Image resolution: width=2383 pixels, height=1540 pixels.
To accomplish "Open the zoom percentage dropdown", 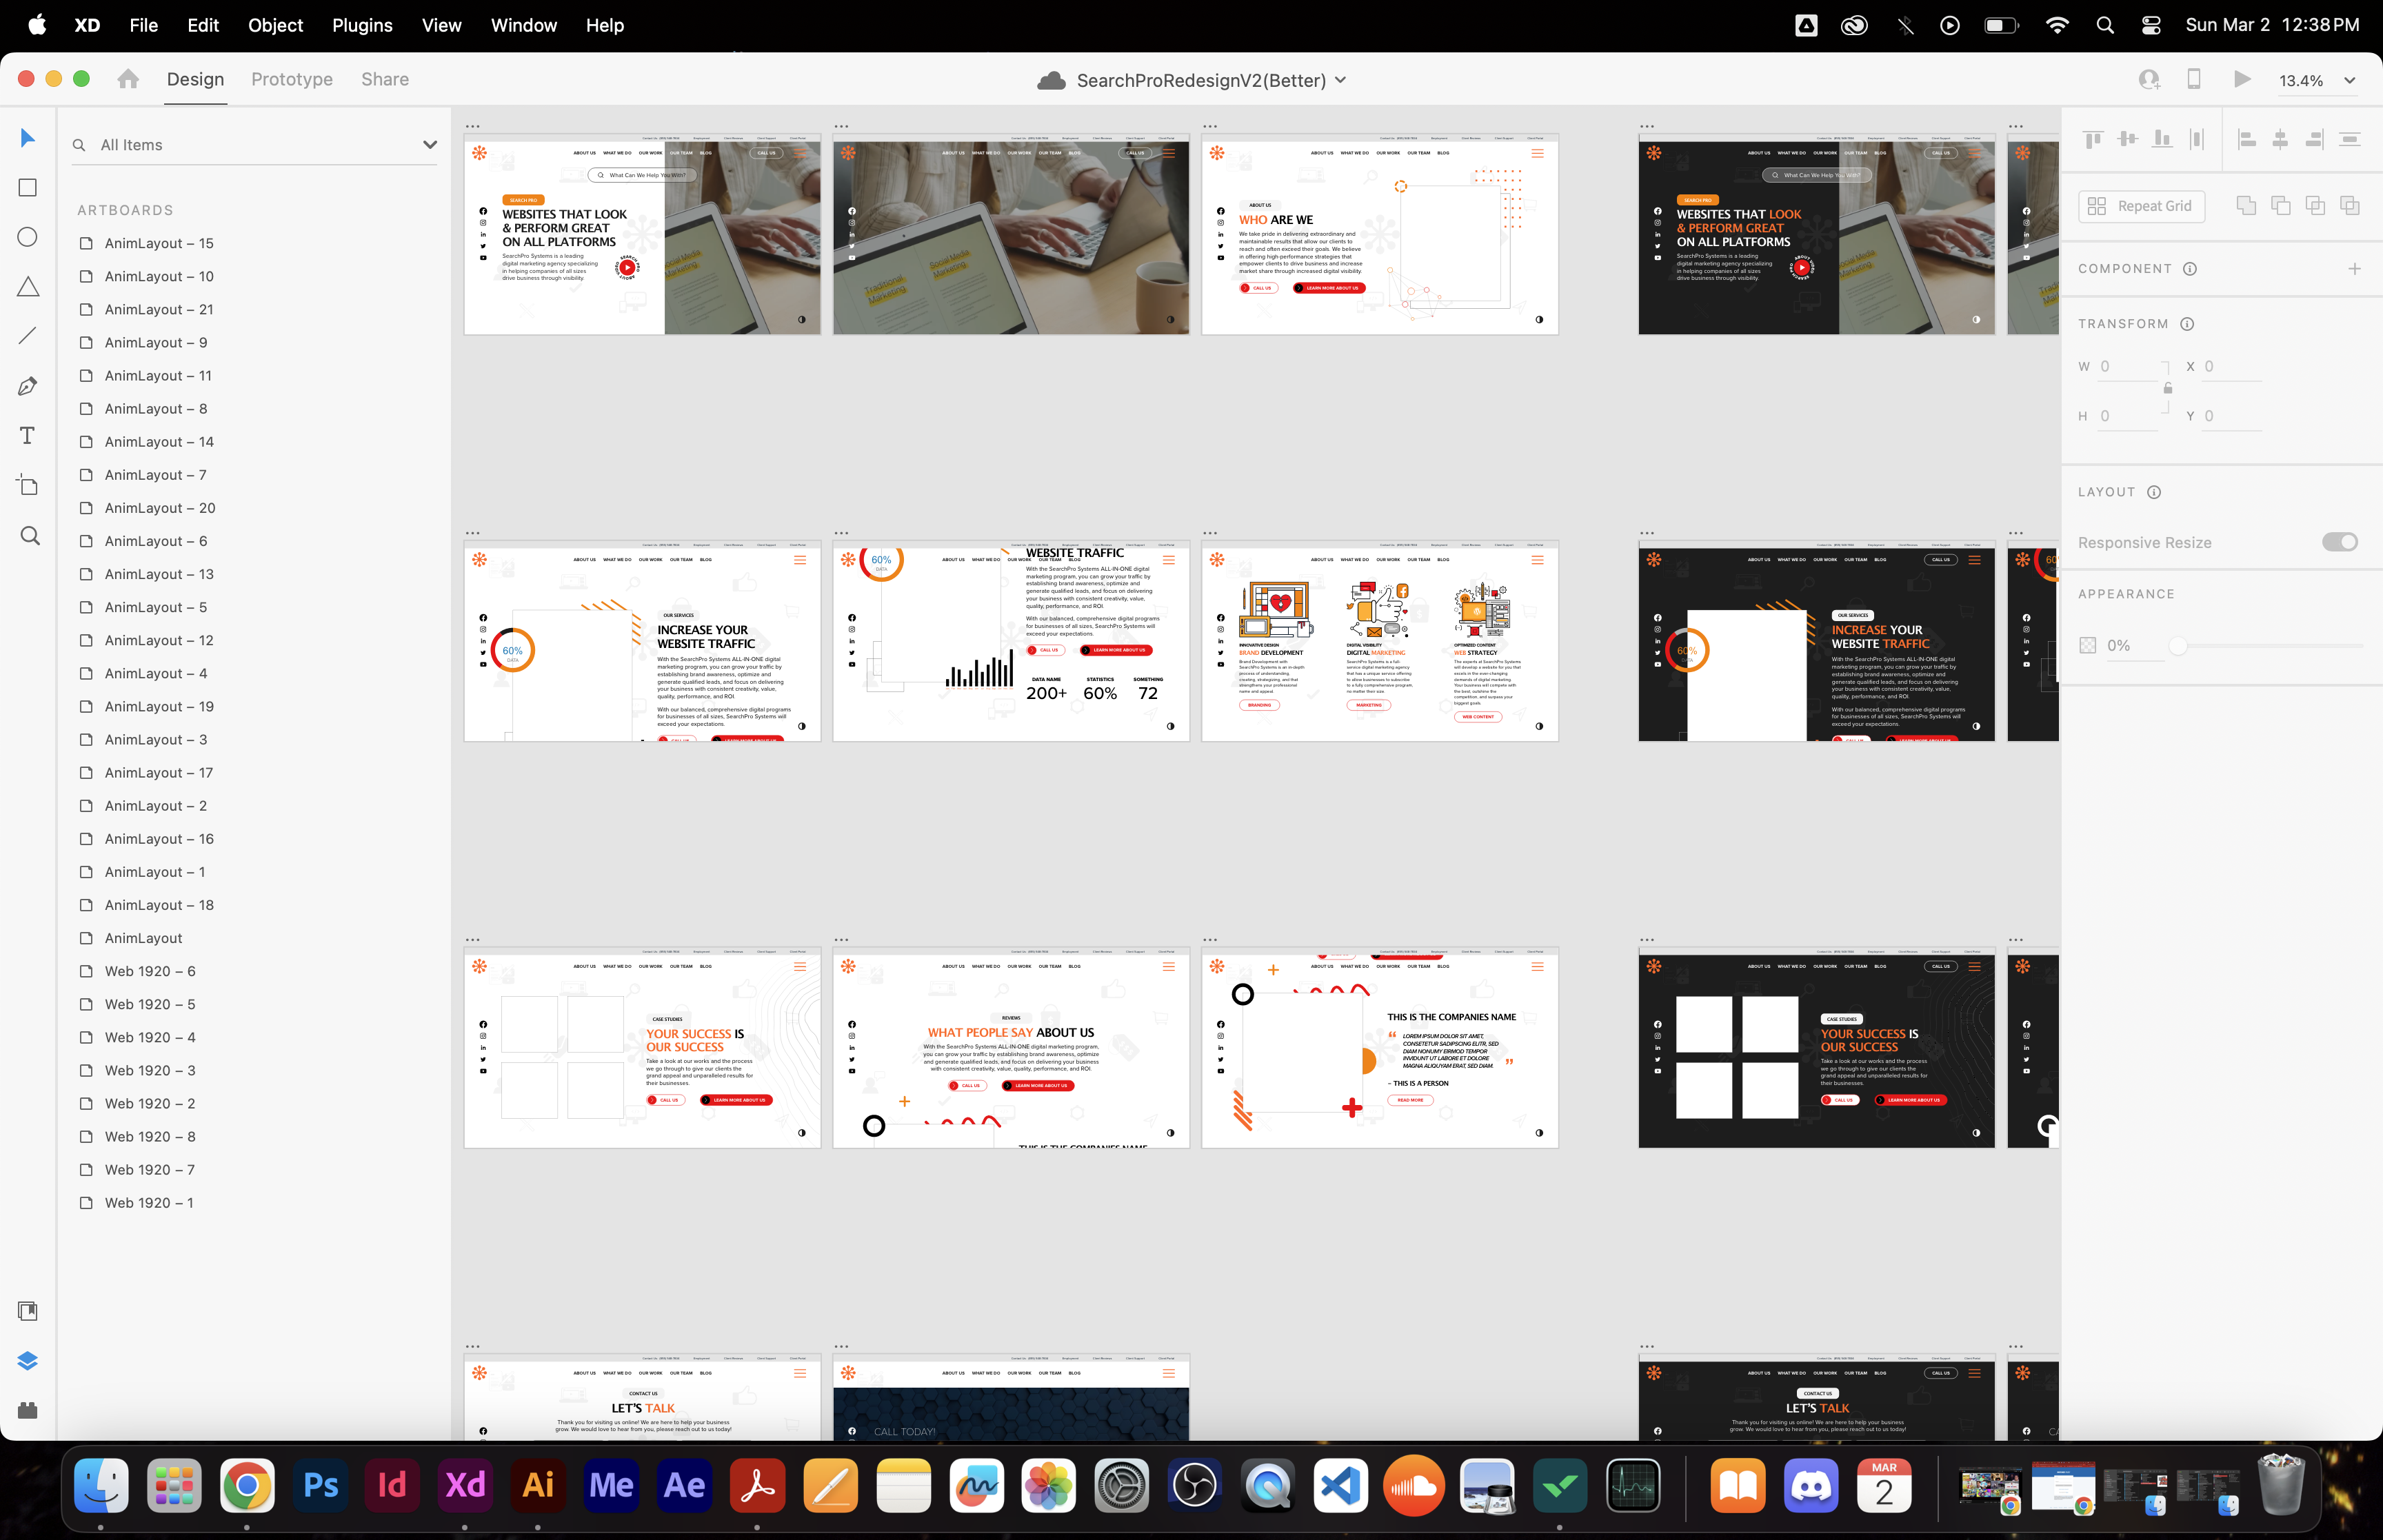I will click(2349, 81).
